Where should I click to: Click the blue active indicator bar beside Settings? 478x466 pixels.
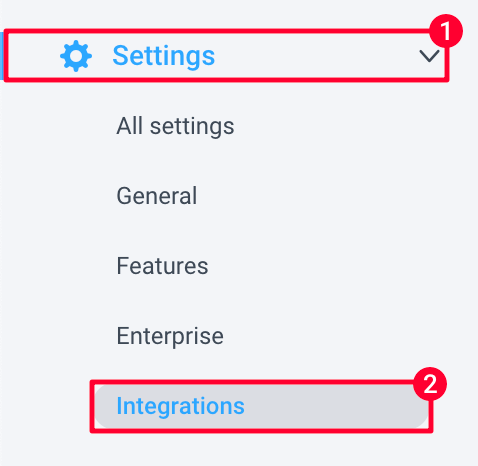(2, 56)
